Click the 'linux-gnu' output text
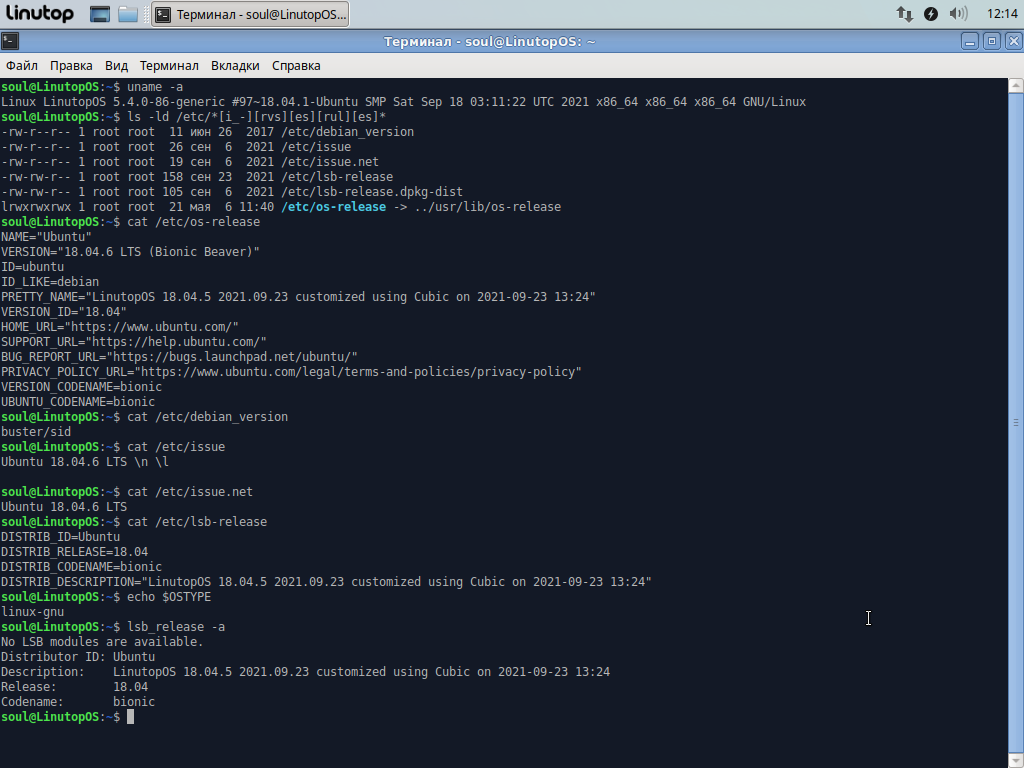Screen dimensions: 1024x768 [33, 613]
